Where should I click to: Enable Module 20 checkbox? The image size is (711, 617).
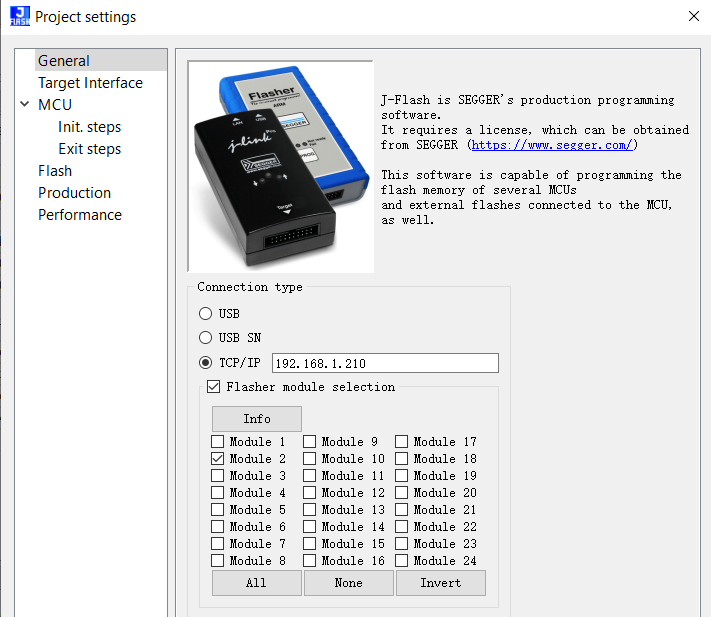(402, 492)
